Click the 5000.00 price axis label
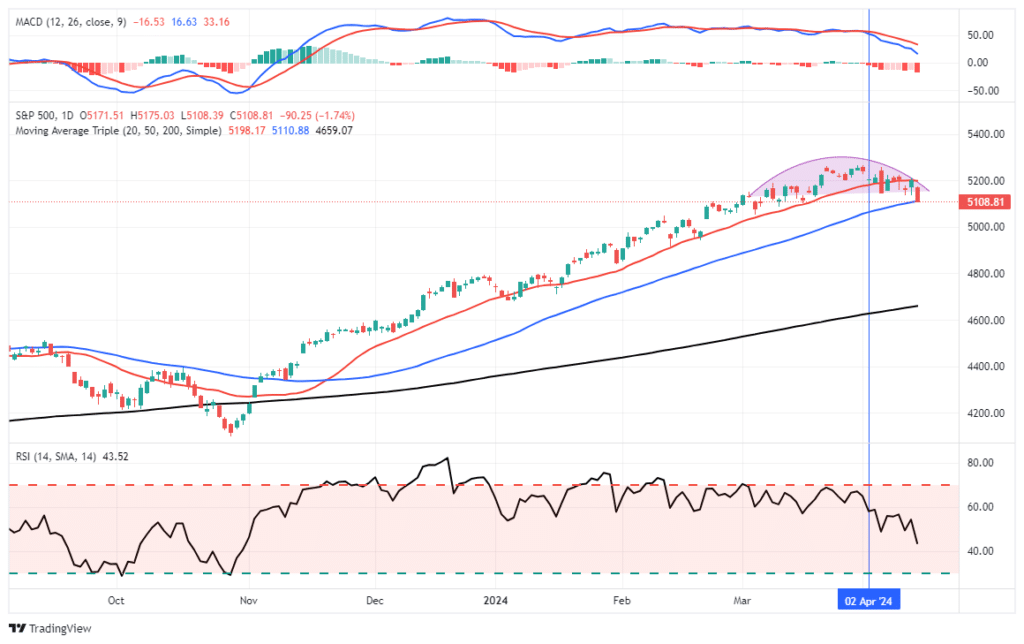 [x=985, y=227]
